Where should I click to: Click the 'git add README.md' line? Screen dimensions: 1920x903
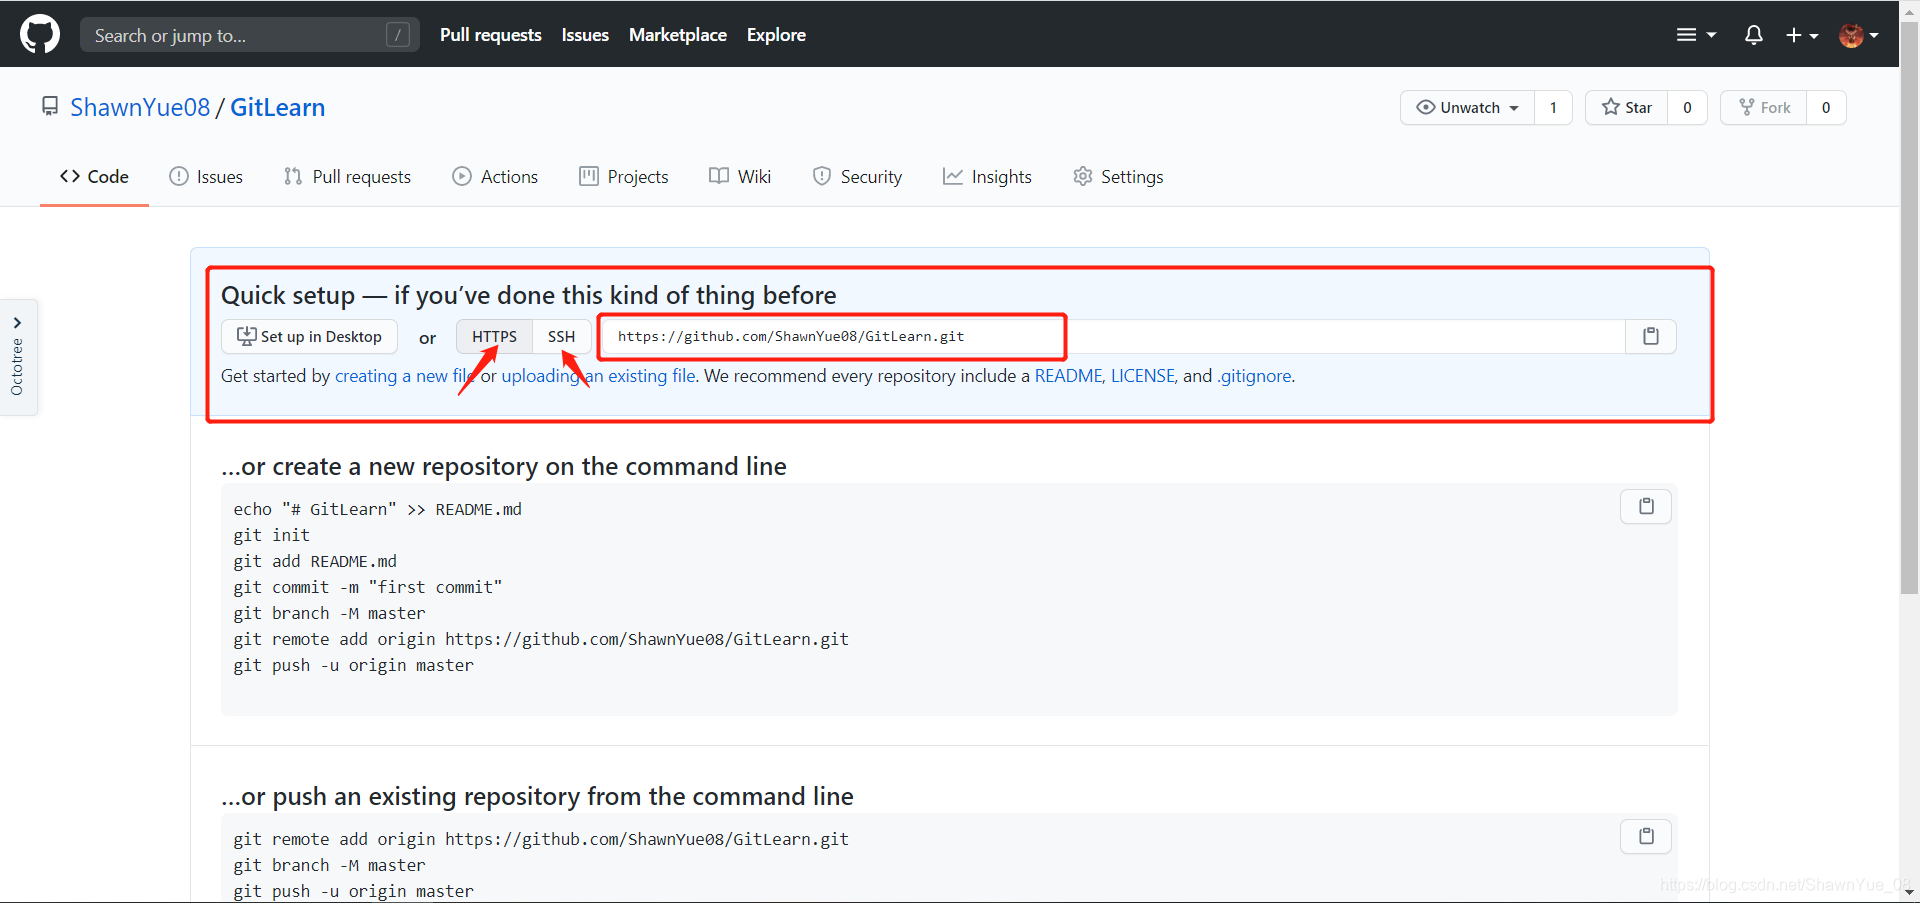pyautogui.click(x=315, y=561)
